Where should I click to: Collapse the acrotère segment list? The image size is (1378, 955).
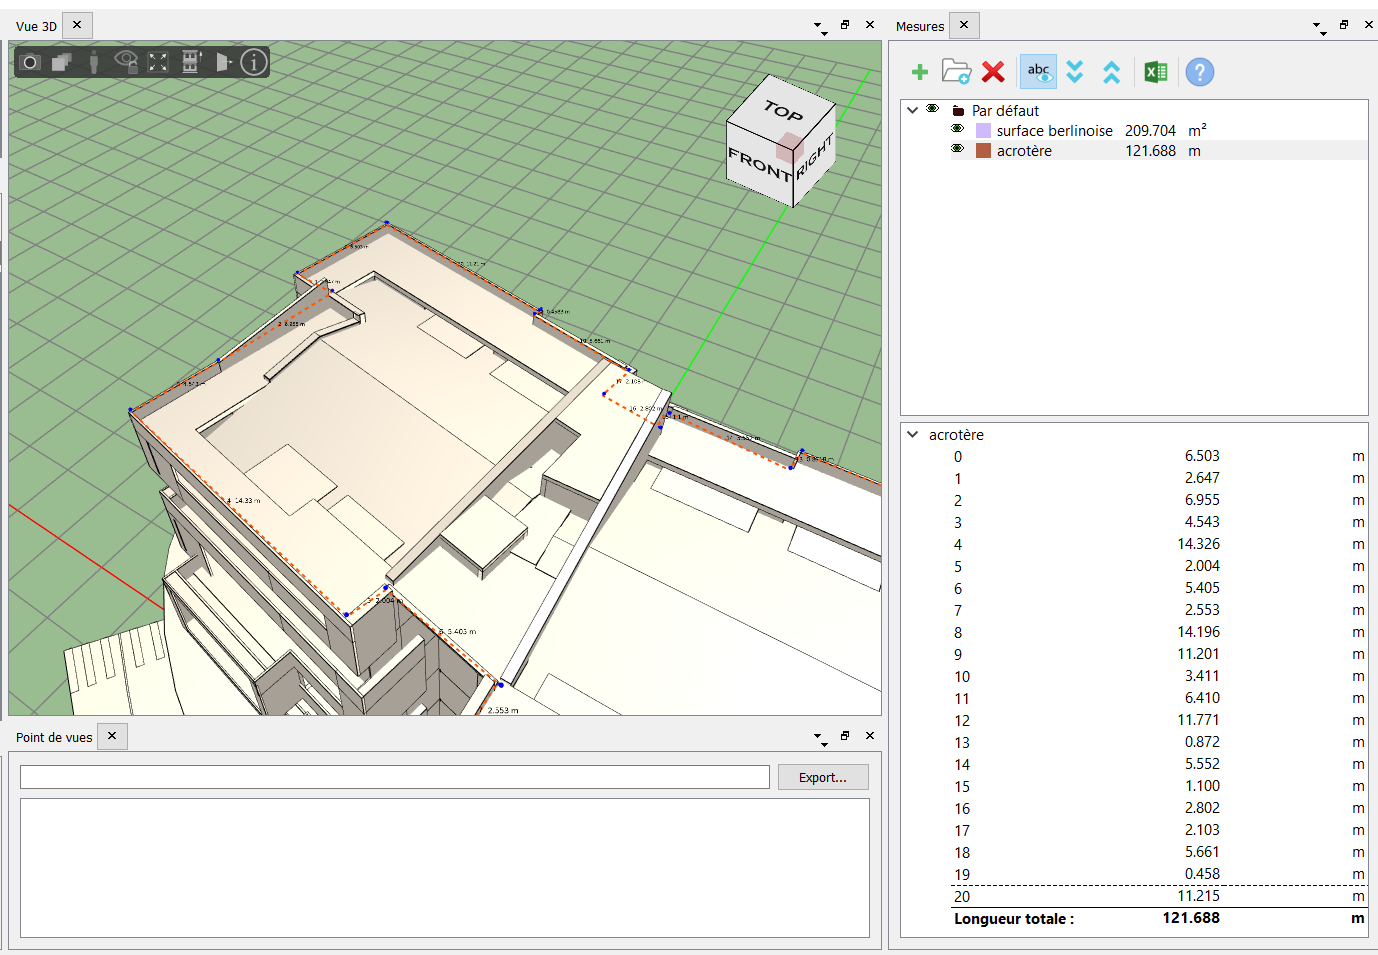pos(912,435)
